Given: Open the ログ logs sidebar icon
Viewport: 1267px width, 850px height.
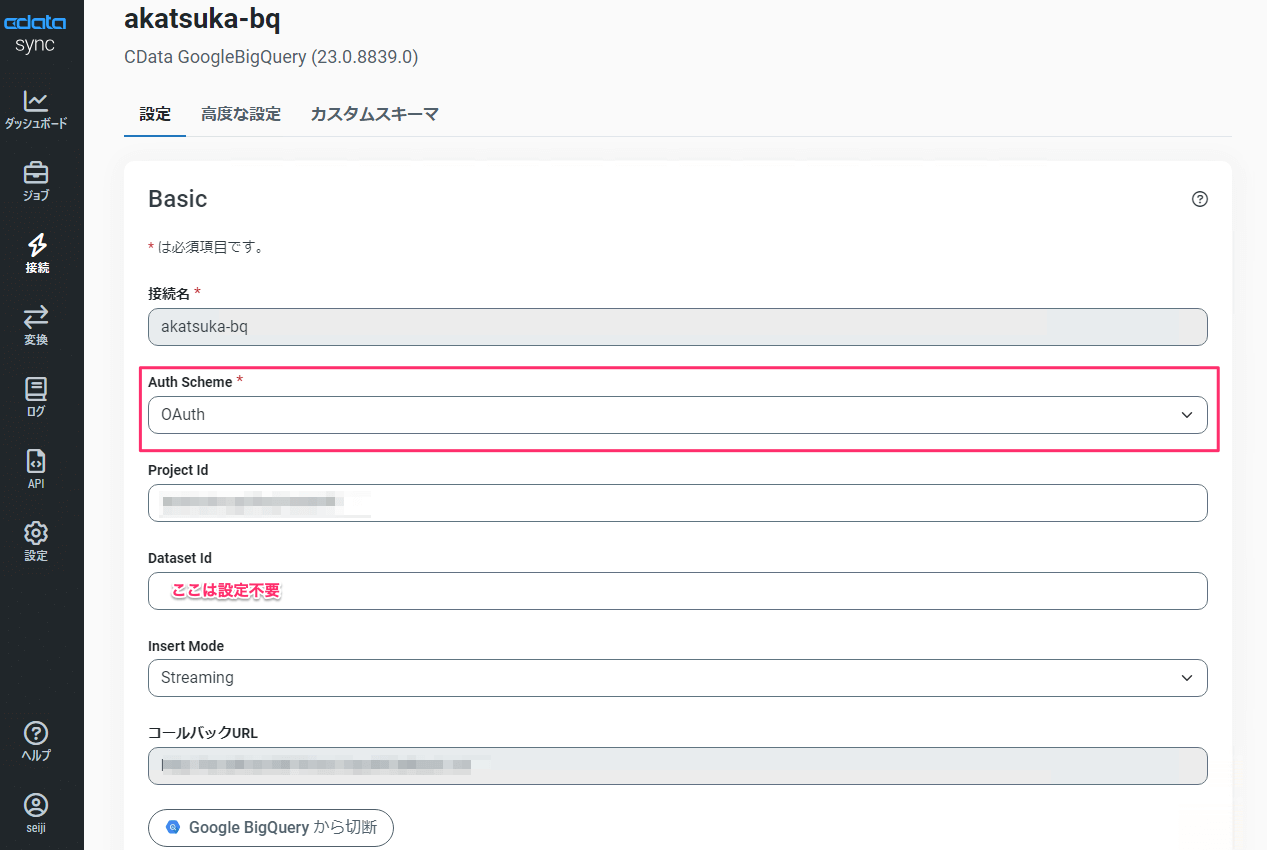Looking at the screenshot, I should point(36,398).
